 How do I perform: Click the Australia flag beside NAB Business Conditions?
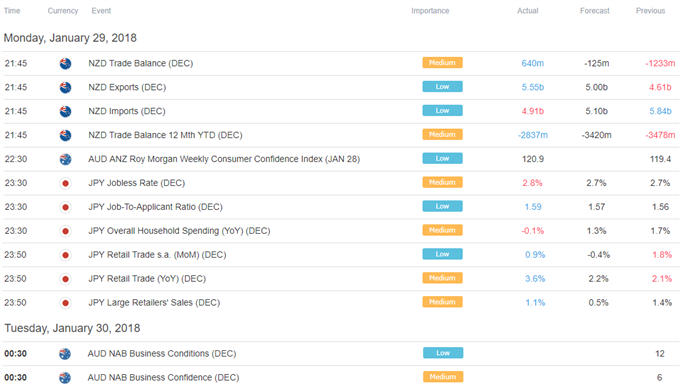point(65,354)
